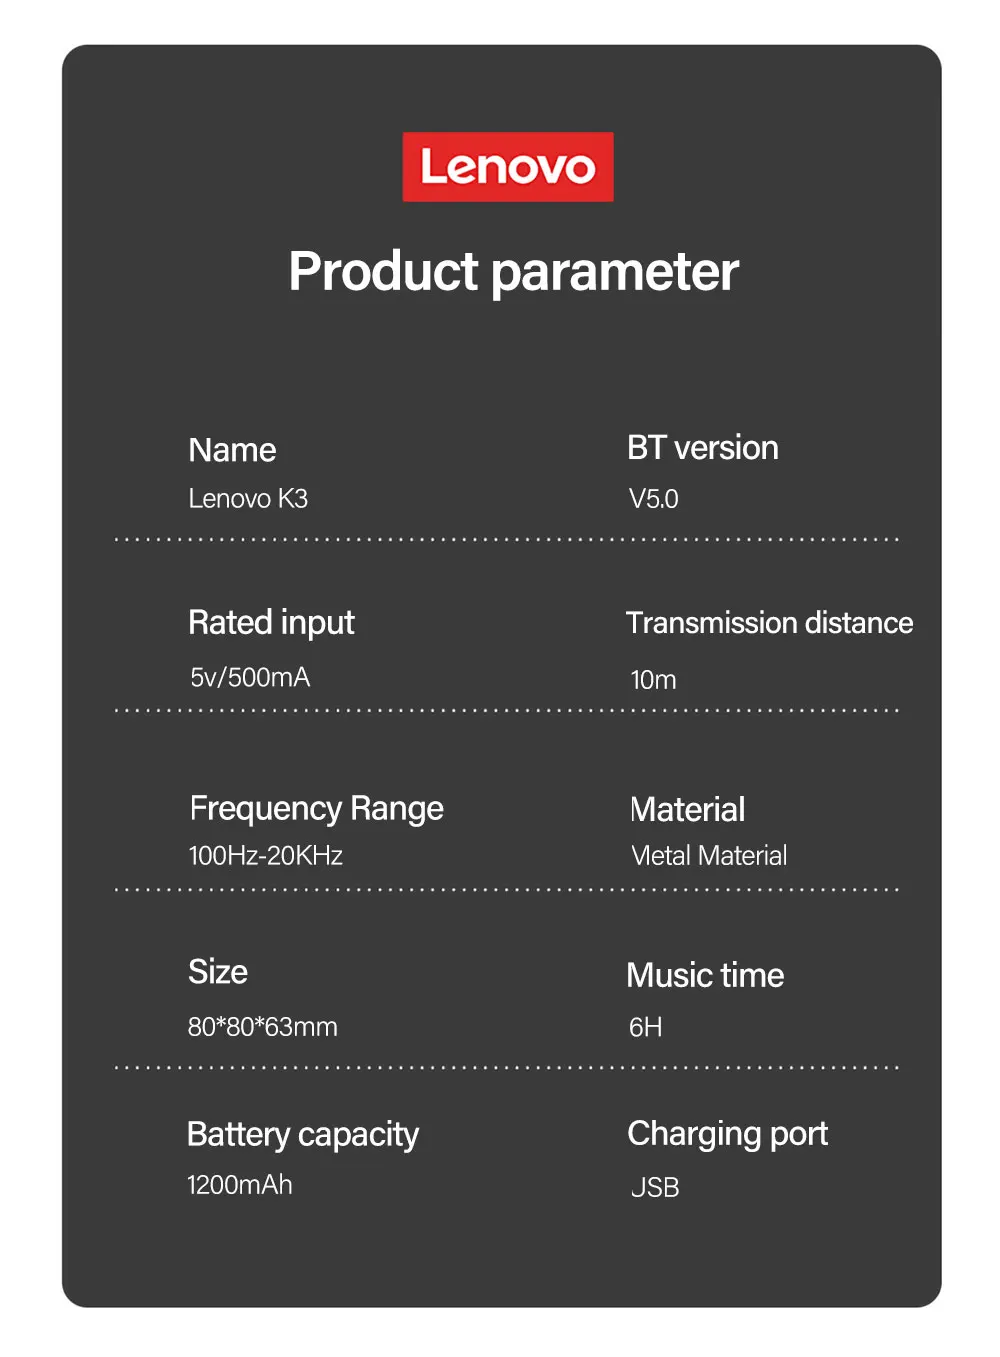Click the Lenovo K3 value
The height and width of the screenshot is (1357, 1000).
point(248,498)
